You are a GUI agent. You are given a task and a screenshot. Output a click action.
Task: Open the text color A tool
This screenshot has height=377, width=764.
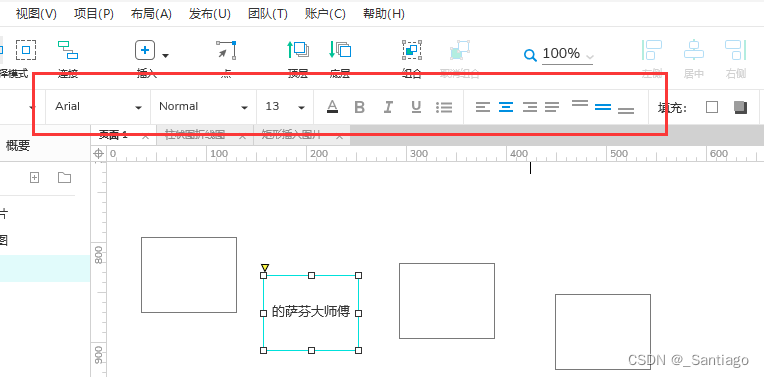pyautogui.click(x=332, y=107)
